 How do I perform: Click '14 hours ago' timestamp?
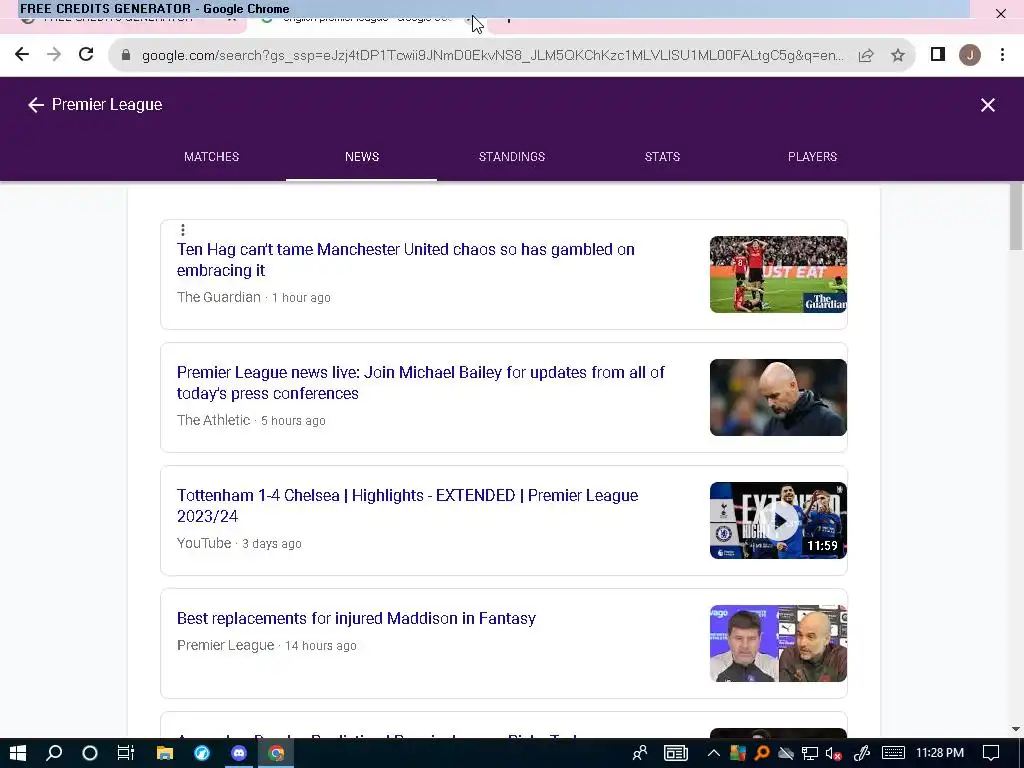coord(321,646)
